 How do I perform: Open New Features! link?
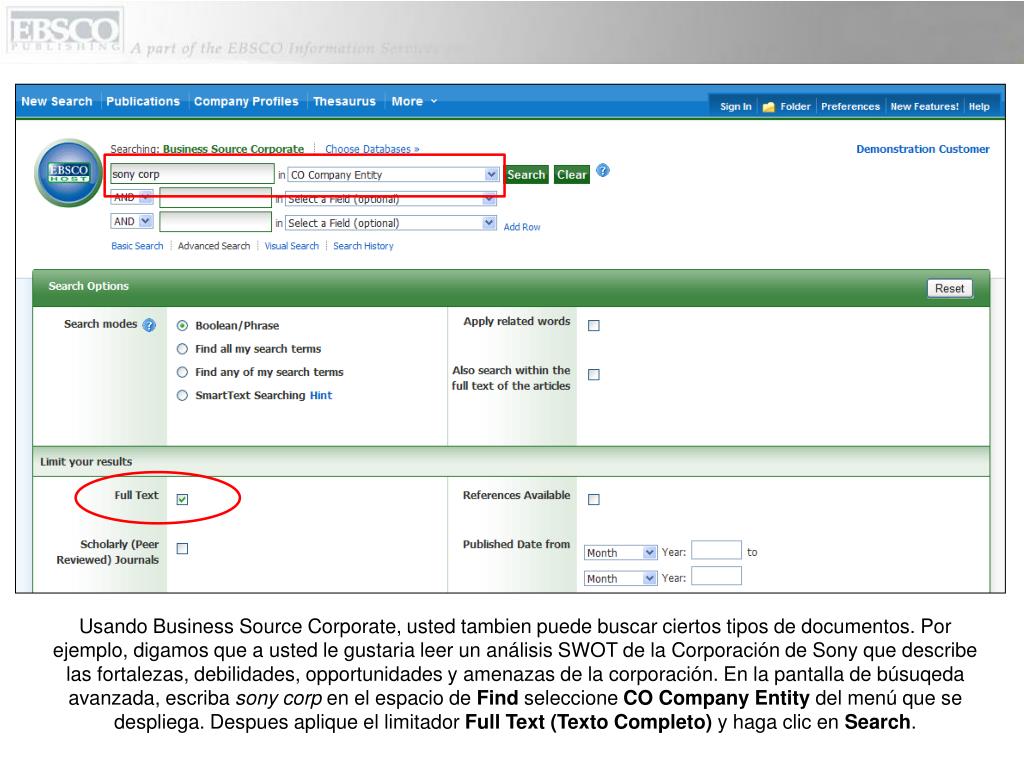[924, 106]
